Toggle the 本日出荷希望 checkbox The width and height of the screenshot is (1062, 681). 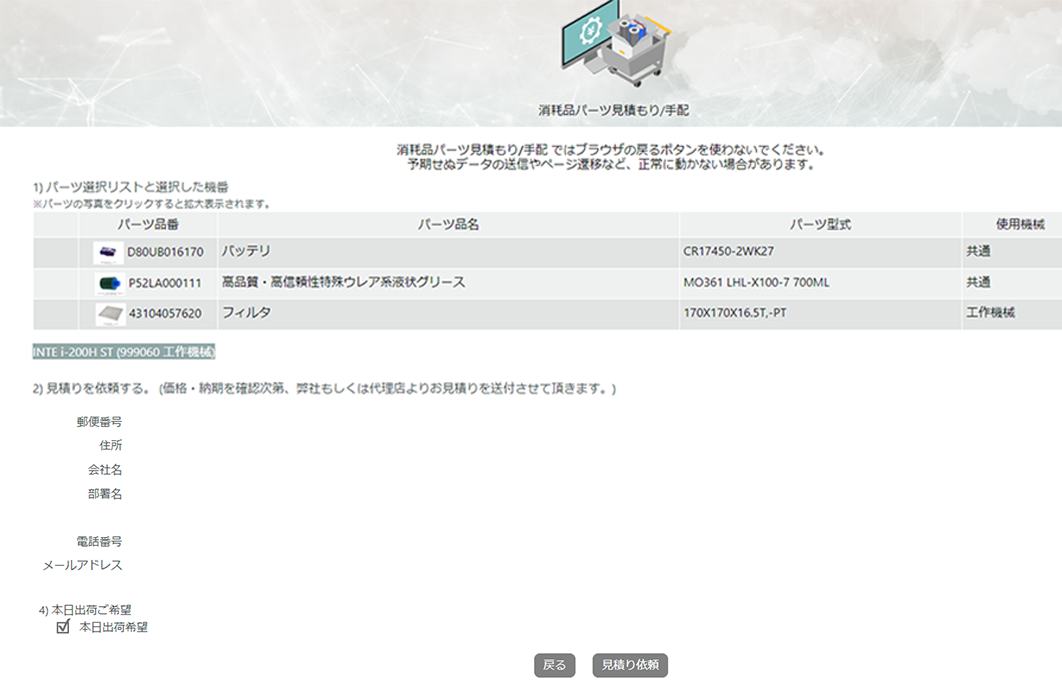point(63,627)
